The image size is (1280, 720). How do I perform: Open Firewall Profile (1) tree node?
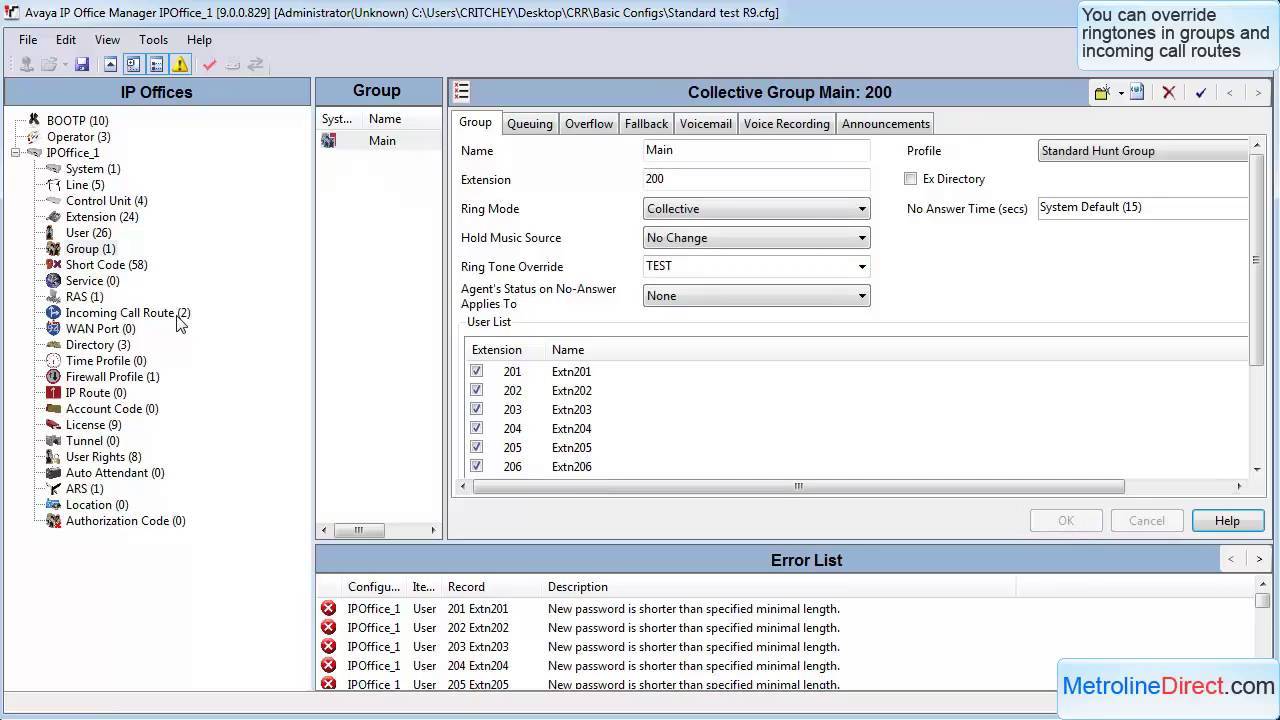click(x=112, y=377)
